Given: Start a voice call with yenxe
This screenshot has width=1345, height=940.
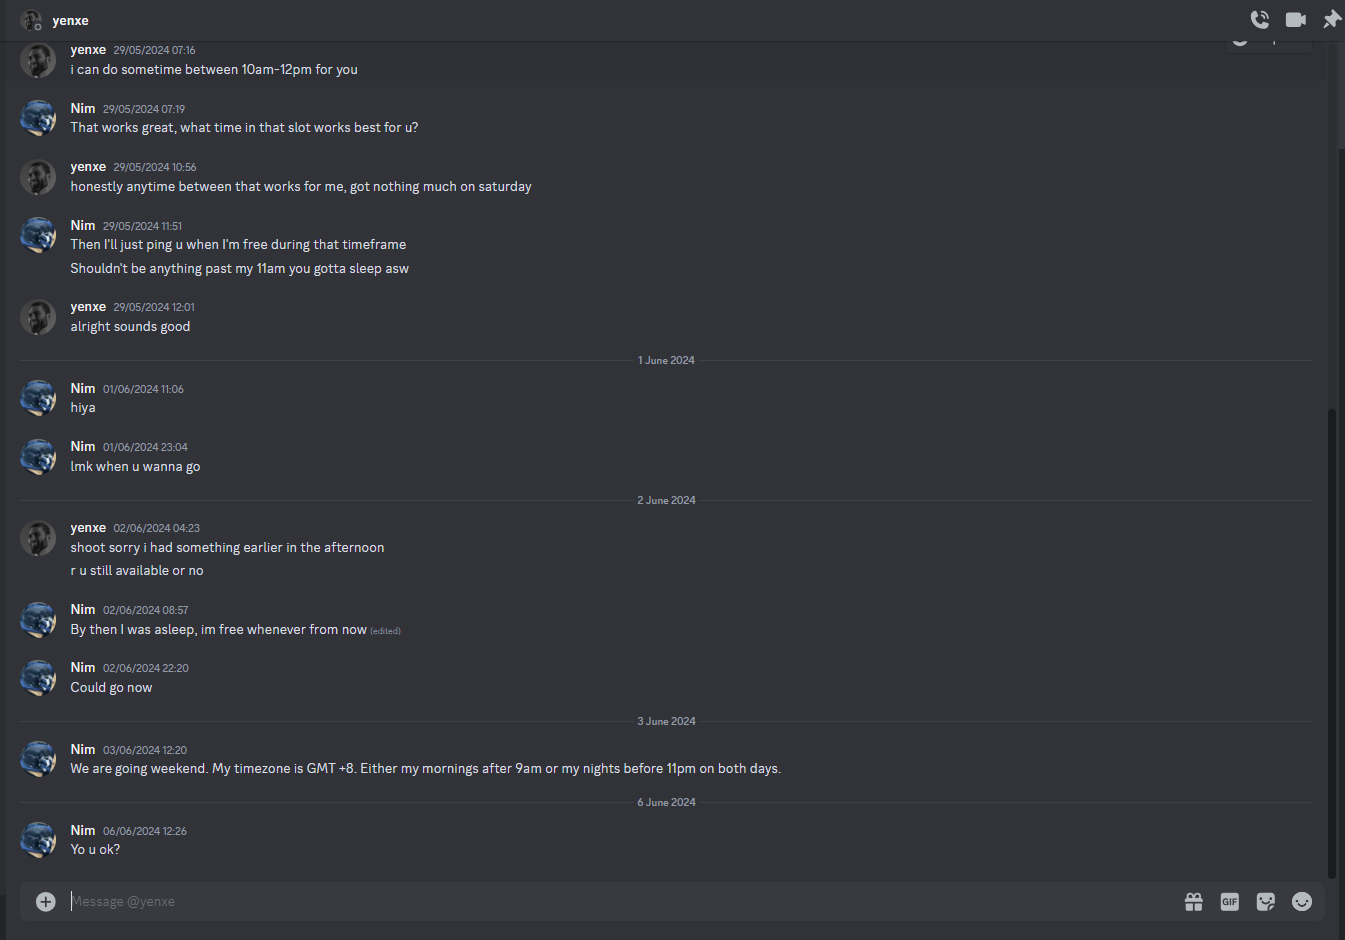Looking at the screenshot, I should (x=1260, y=19).
